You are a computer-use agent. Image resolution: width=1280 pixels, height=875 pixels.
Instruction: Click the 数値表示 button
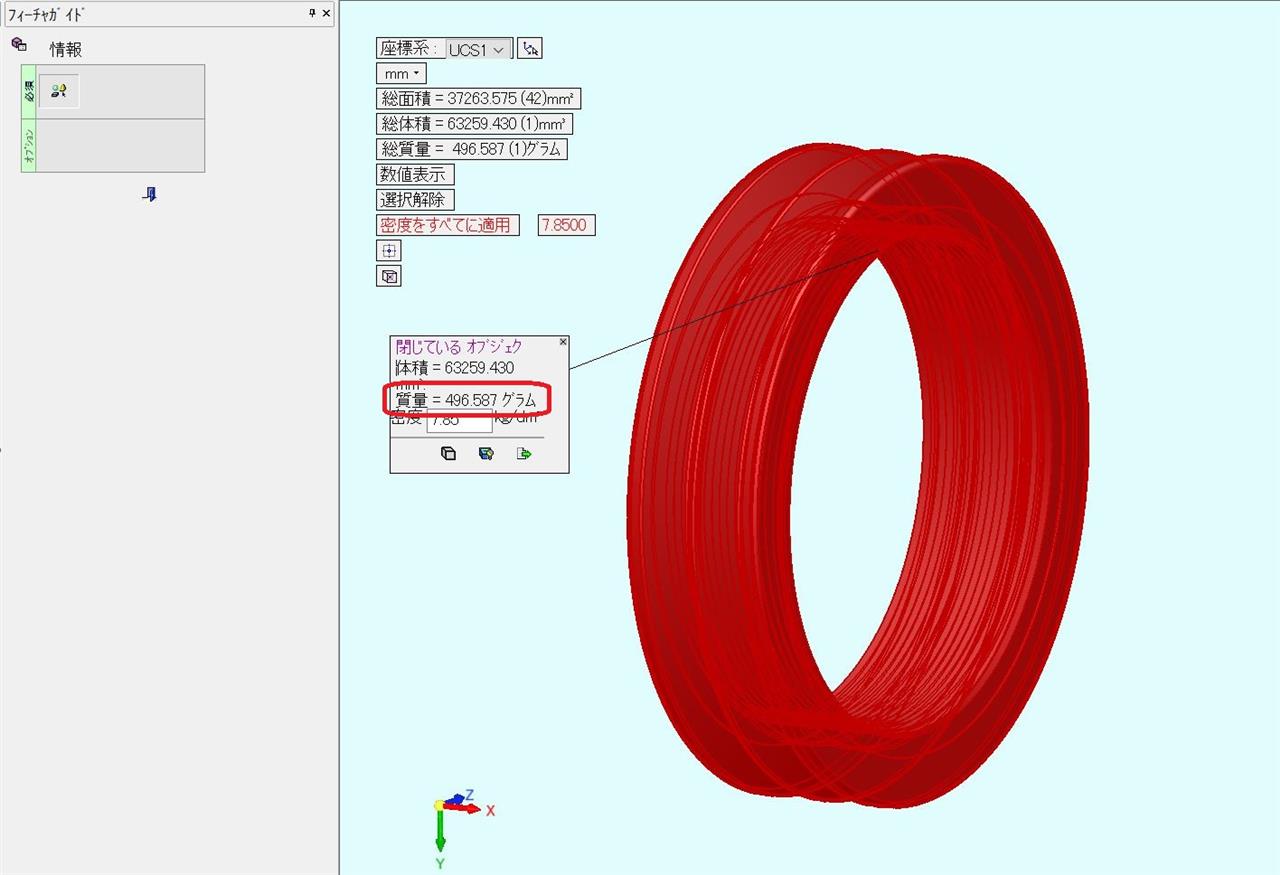415,174
